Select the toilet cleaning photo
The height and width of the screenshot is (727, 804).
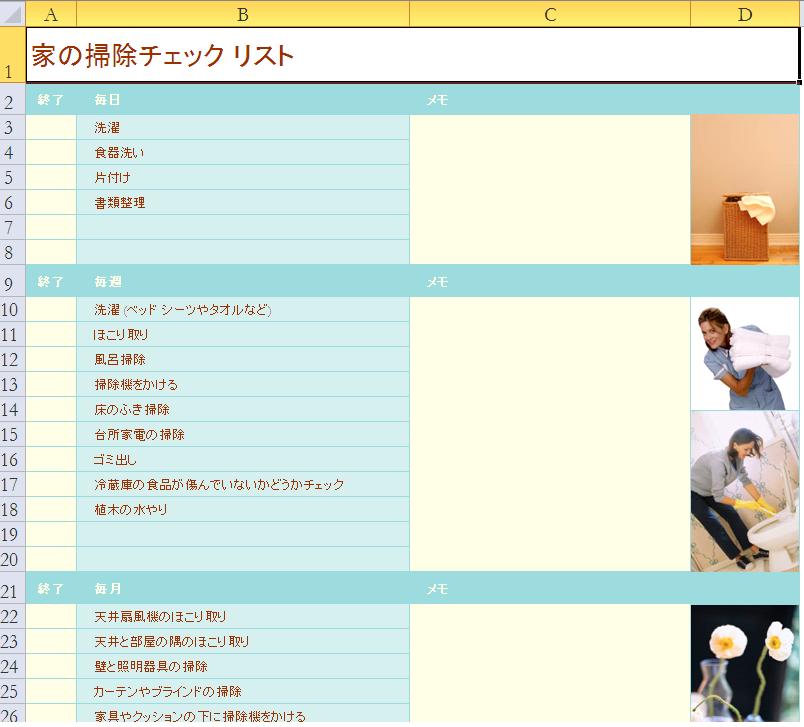point(745,492)
